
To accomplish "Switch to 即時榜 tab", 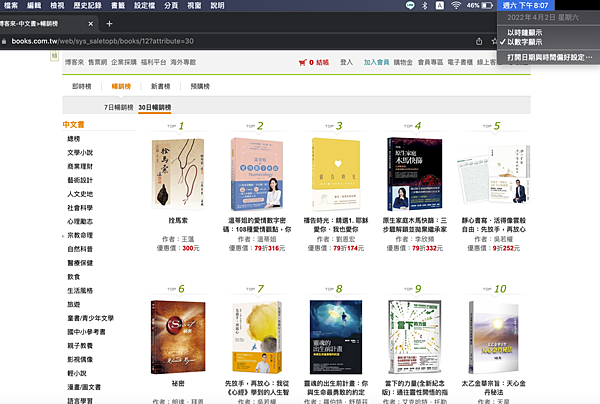I will (82, 86).
